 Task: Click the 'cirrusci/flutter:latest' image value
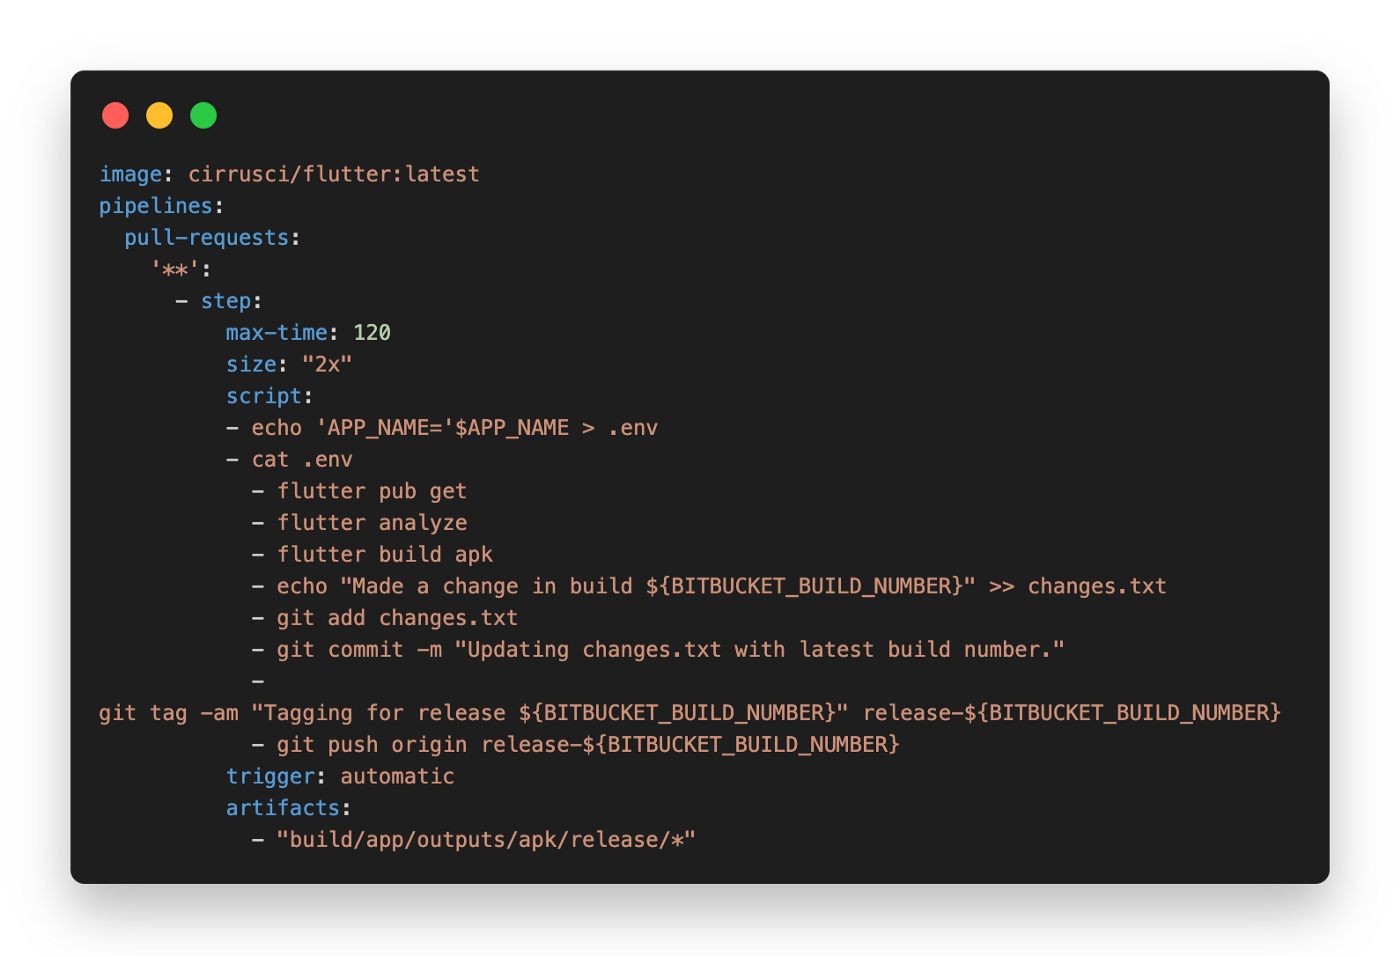334,174
